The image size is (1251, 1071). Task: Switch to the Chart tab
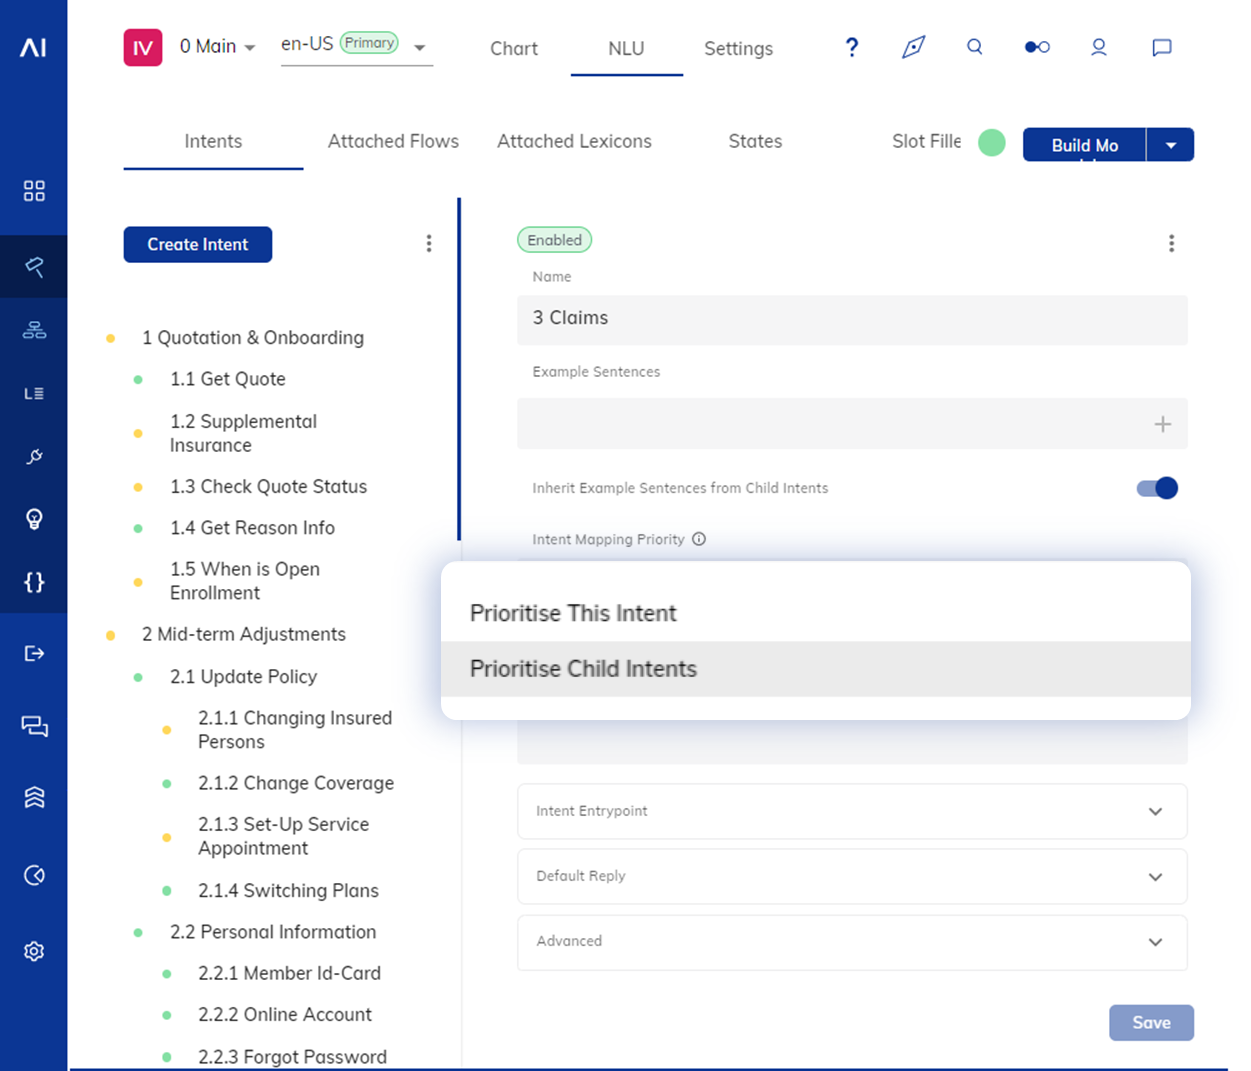coord(514,48)
